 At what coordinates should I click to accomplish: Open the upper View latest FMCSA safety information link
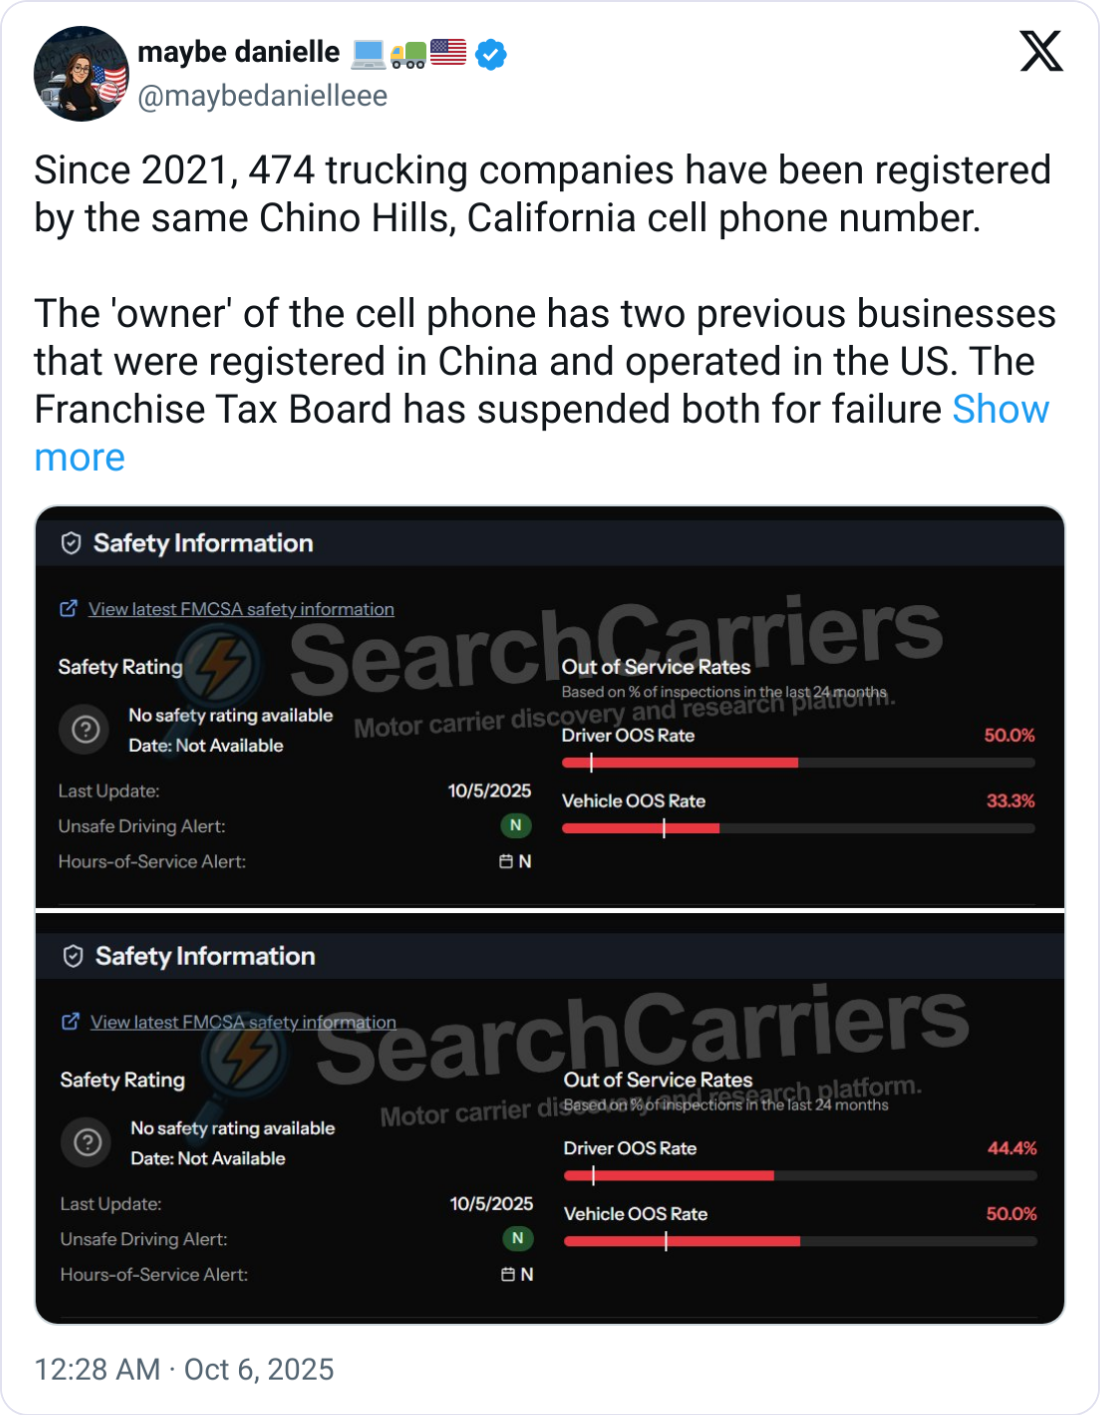point(241,609)
